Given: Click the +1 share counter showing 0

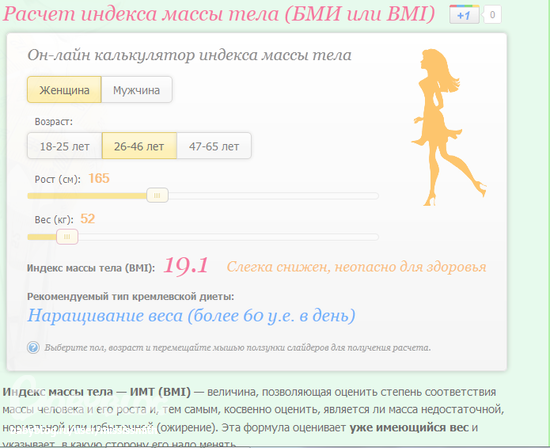Looking at the screenshot, I should pos(492,15).
